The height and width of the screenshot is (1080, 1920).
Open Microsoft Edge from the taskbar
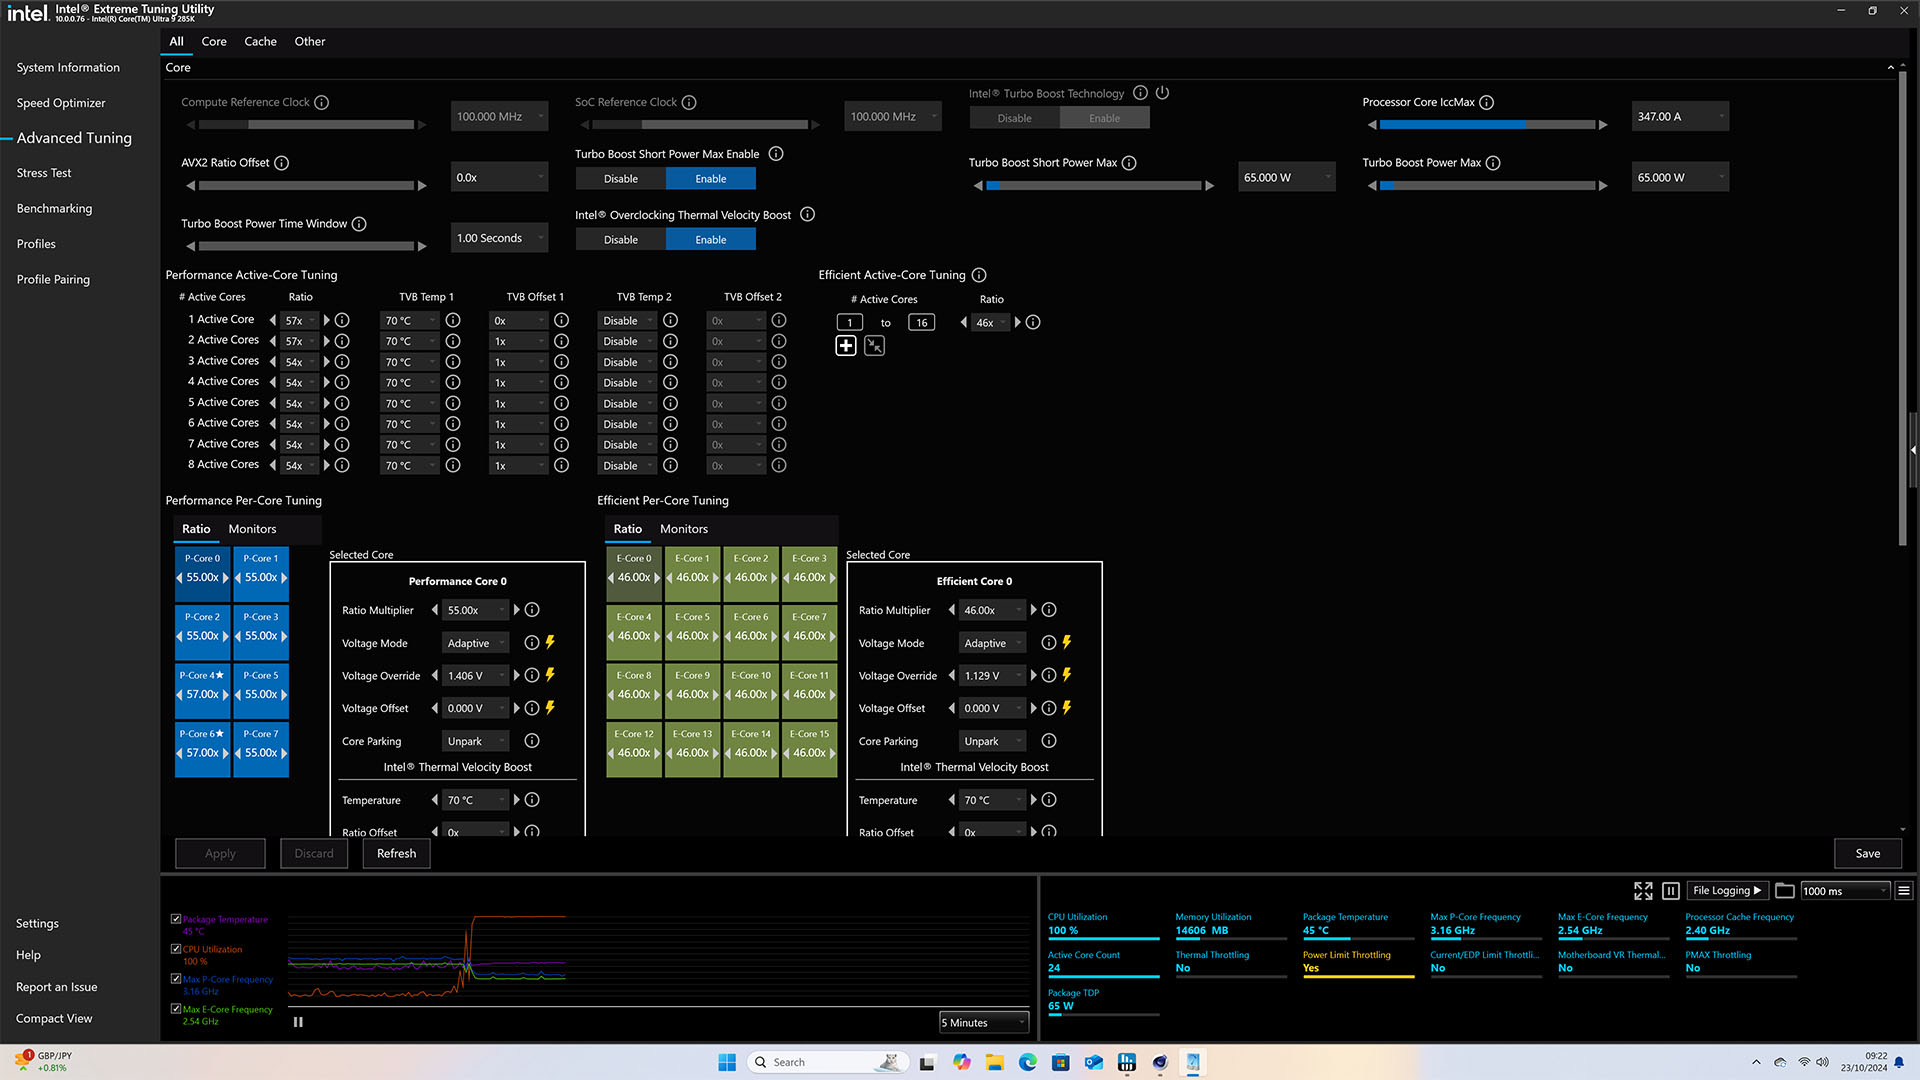click(1027, 1062)
